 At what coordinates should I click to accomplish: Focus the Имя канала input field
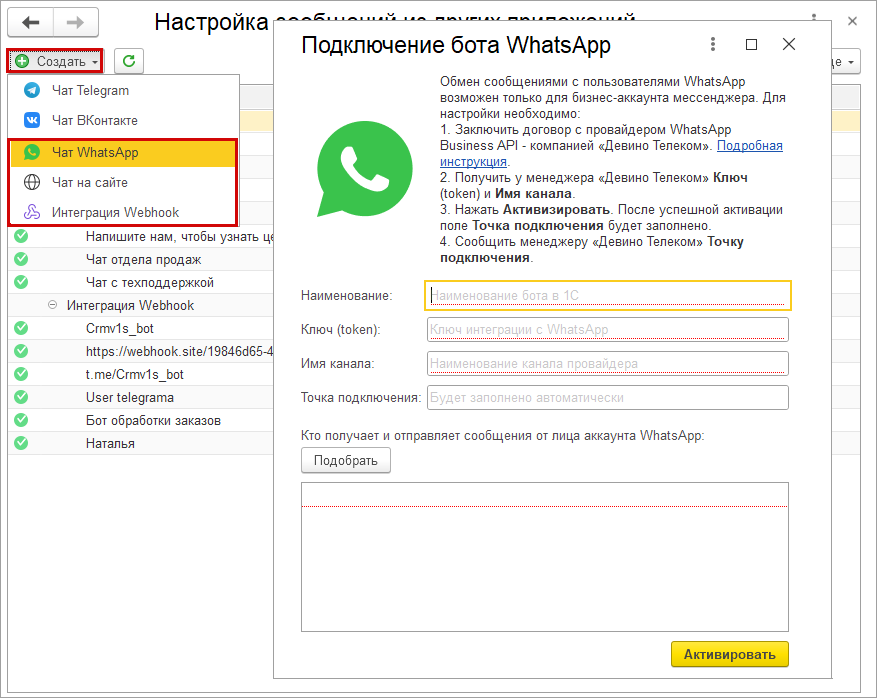pyautogui.click(x=608, y=364)
